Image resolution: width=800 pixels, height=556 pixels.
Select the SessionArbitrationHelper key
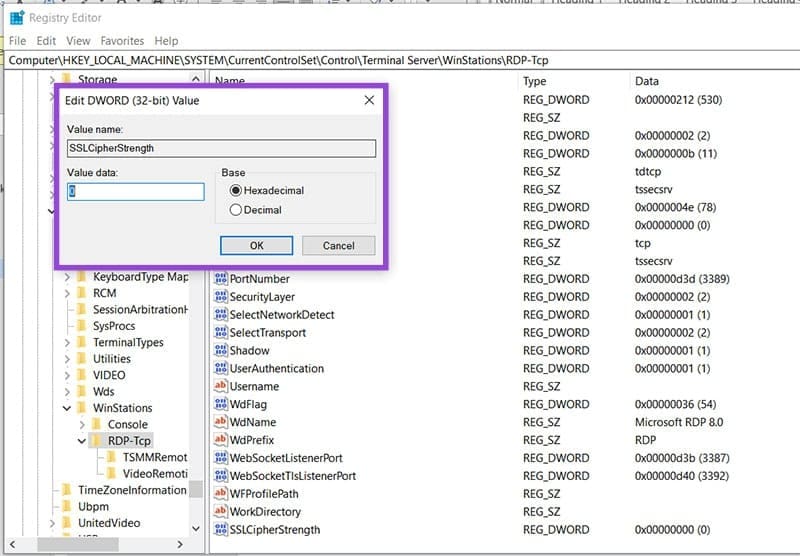point(140,310)
